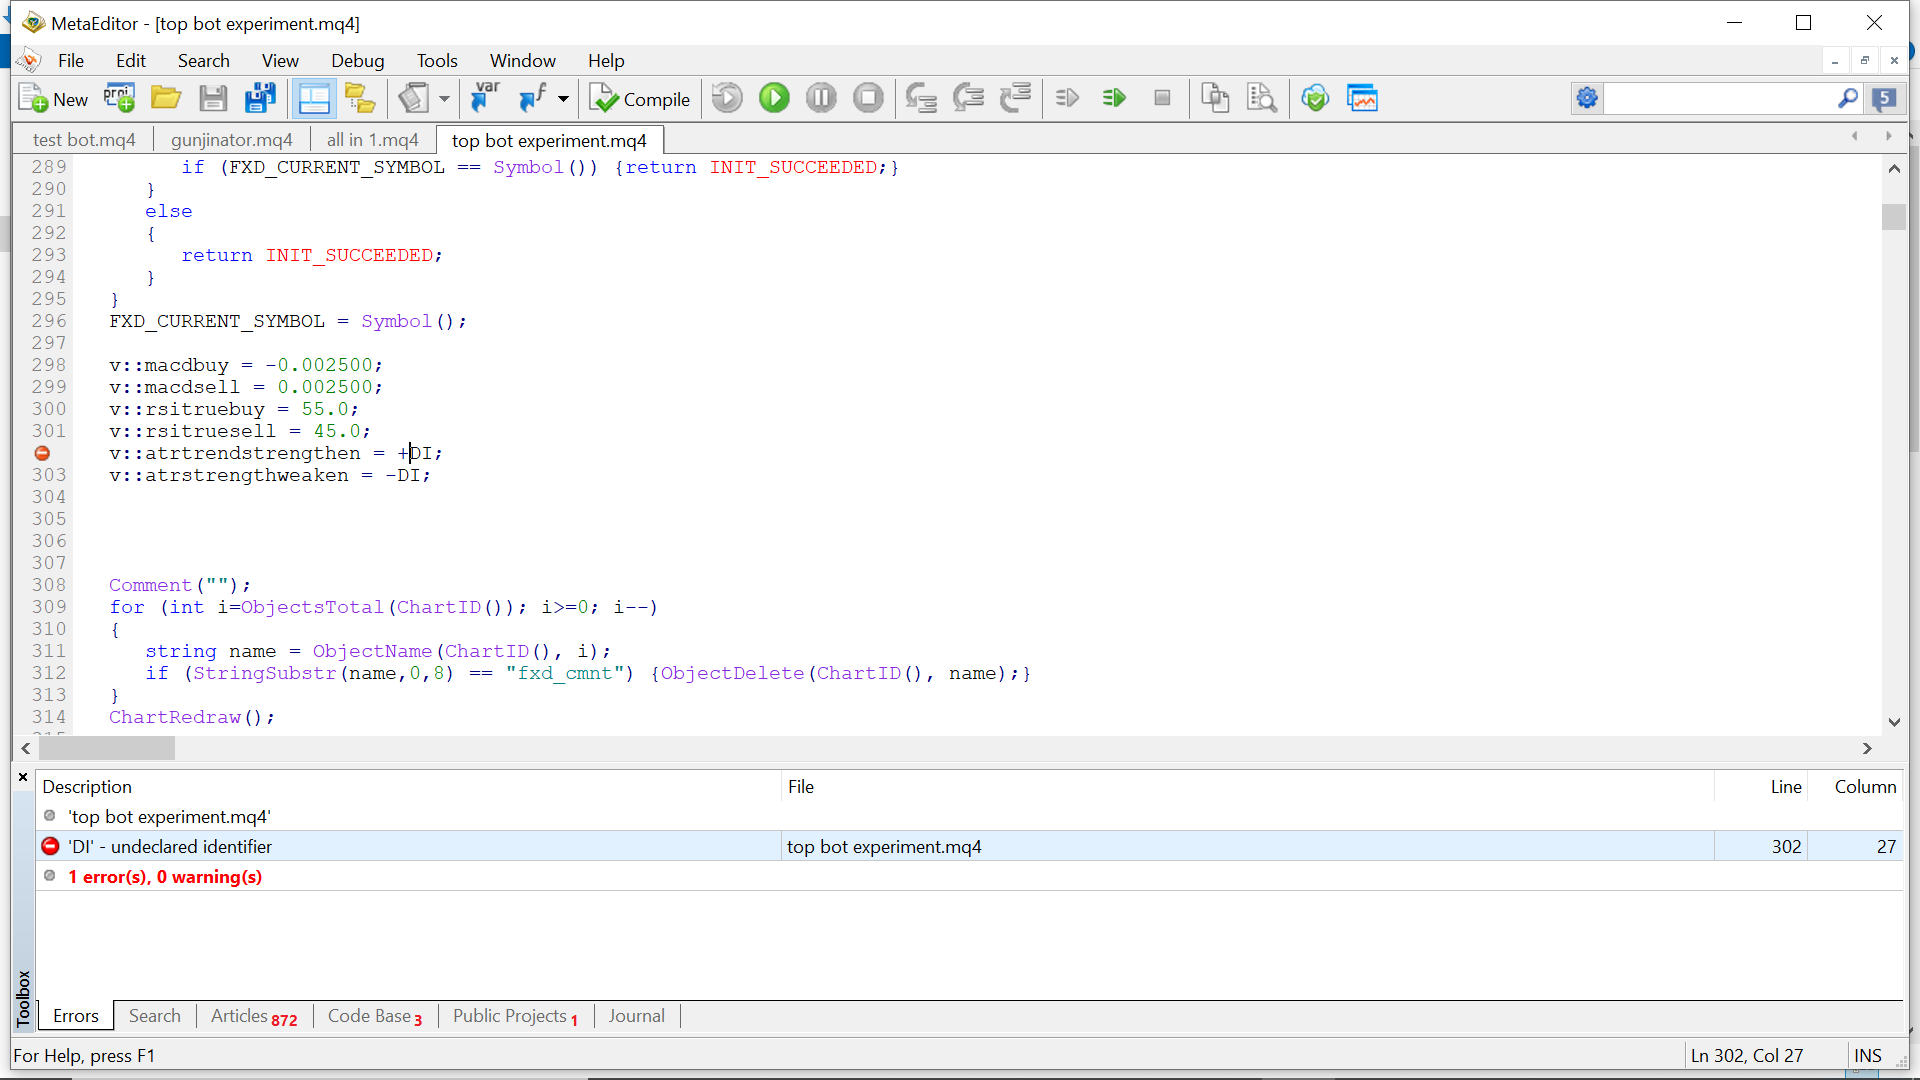Open a file with folder icon
Viewport: 1920px width, 1080px height.
pyautogui.click(x=166, y=99)
